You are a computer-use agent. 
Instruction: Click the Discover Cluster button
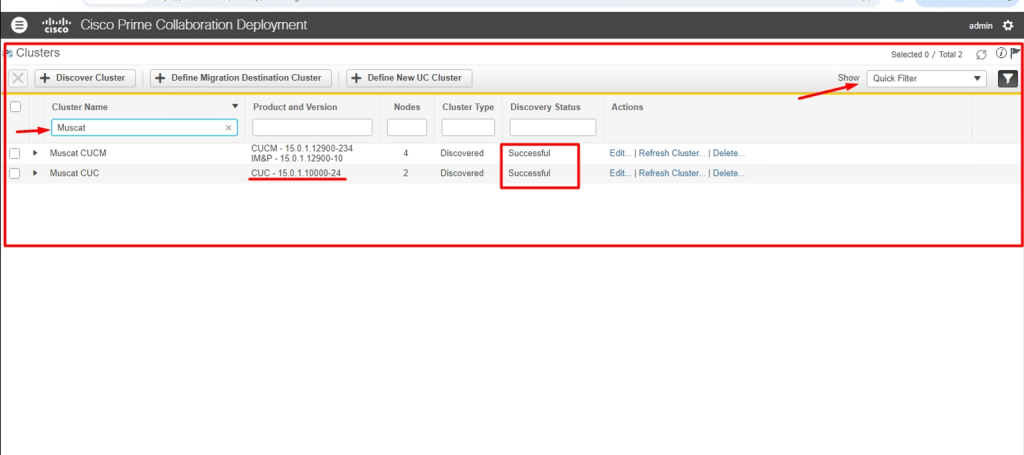(84, 78)
